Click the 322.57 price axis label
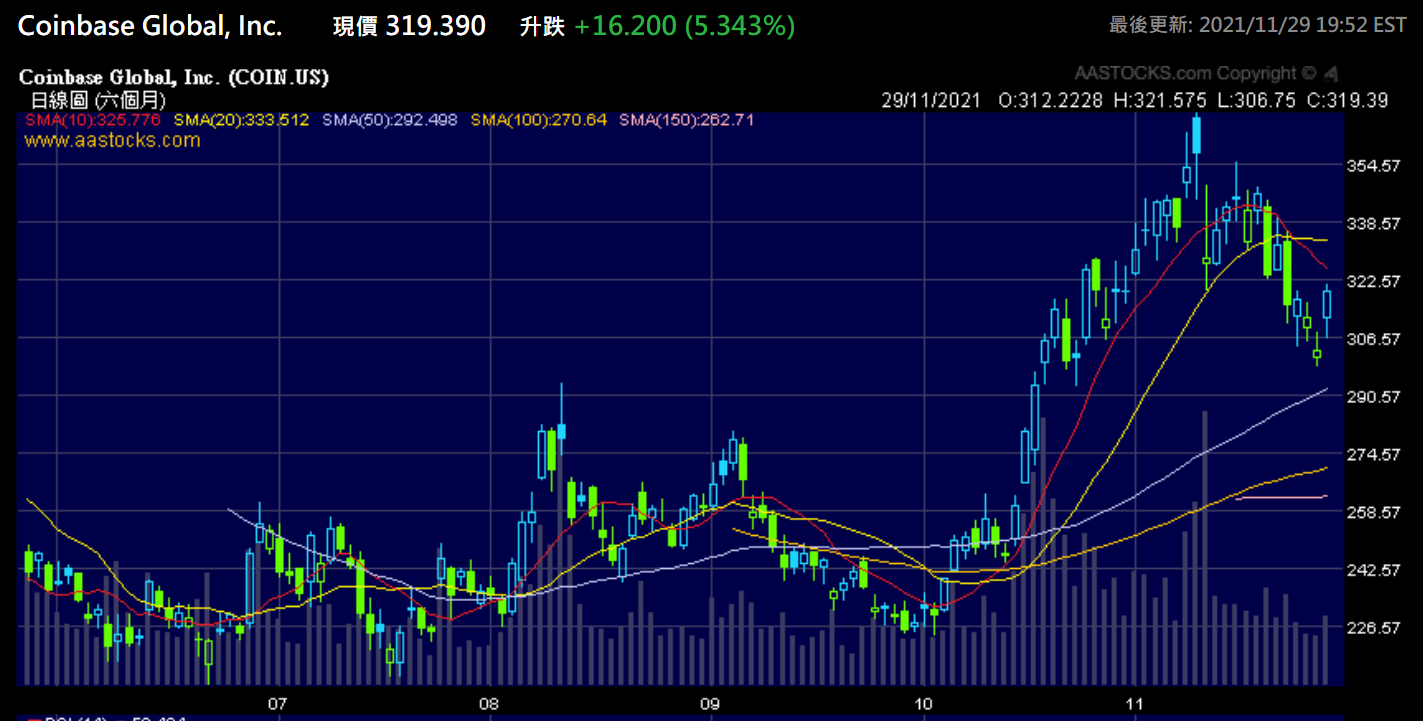This screenshot has height=721, width=1423. (x=1372, y=282)
